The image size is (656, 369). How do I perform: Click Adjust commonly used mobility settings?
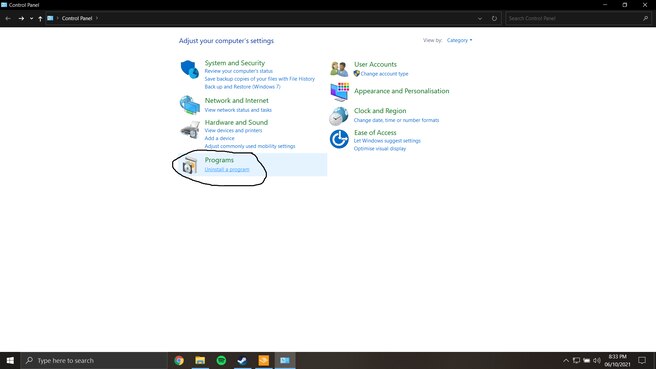coord(250,146)
